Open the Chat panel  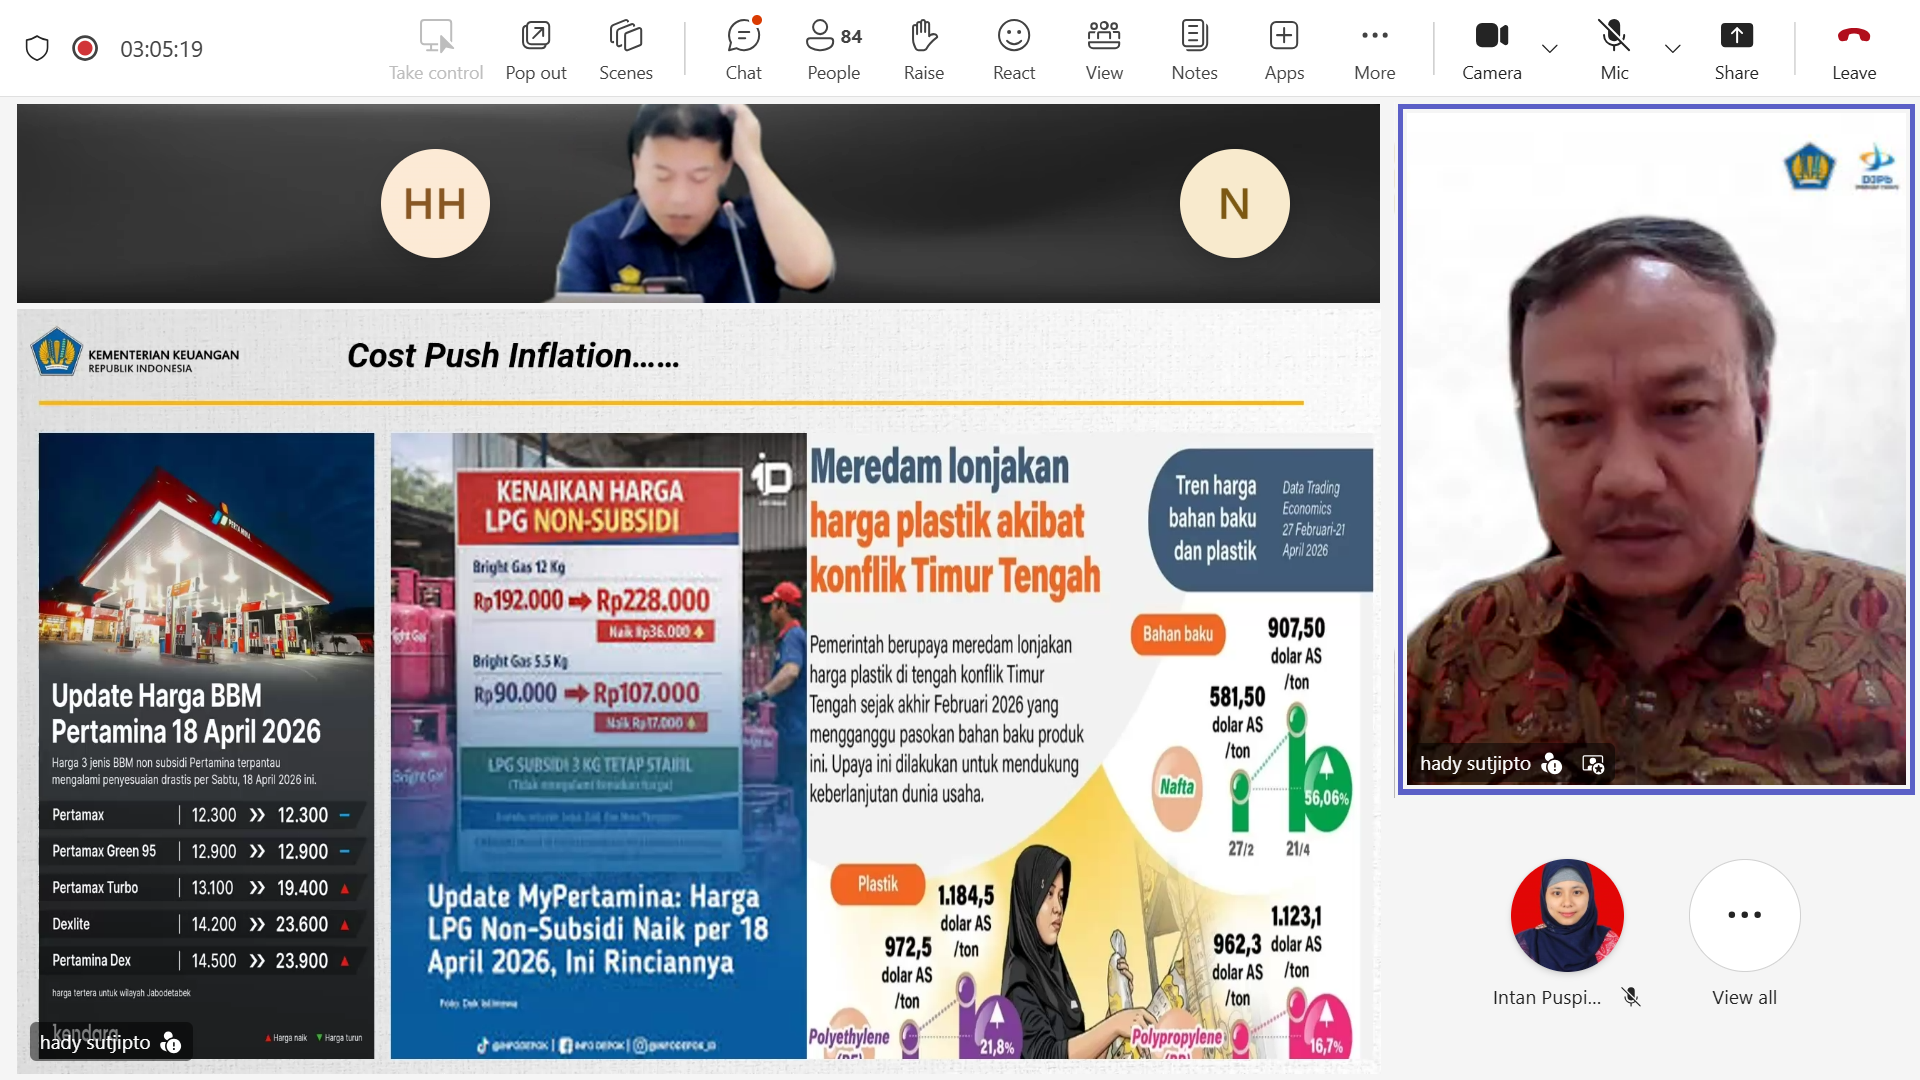pyautogui.click(x=743, y=49)
